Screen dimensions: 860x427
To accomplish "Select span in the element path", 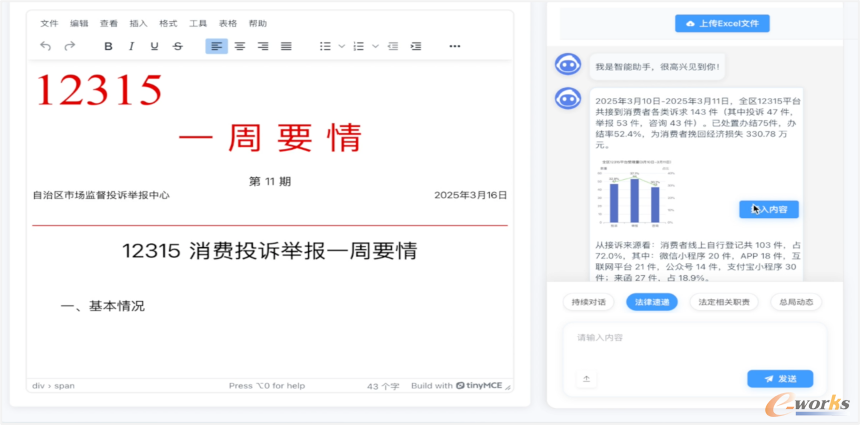I will [65, 386].
